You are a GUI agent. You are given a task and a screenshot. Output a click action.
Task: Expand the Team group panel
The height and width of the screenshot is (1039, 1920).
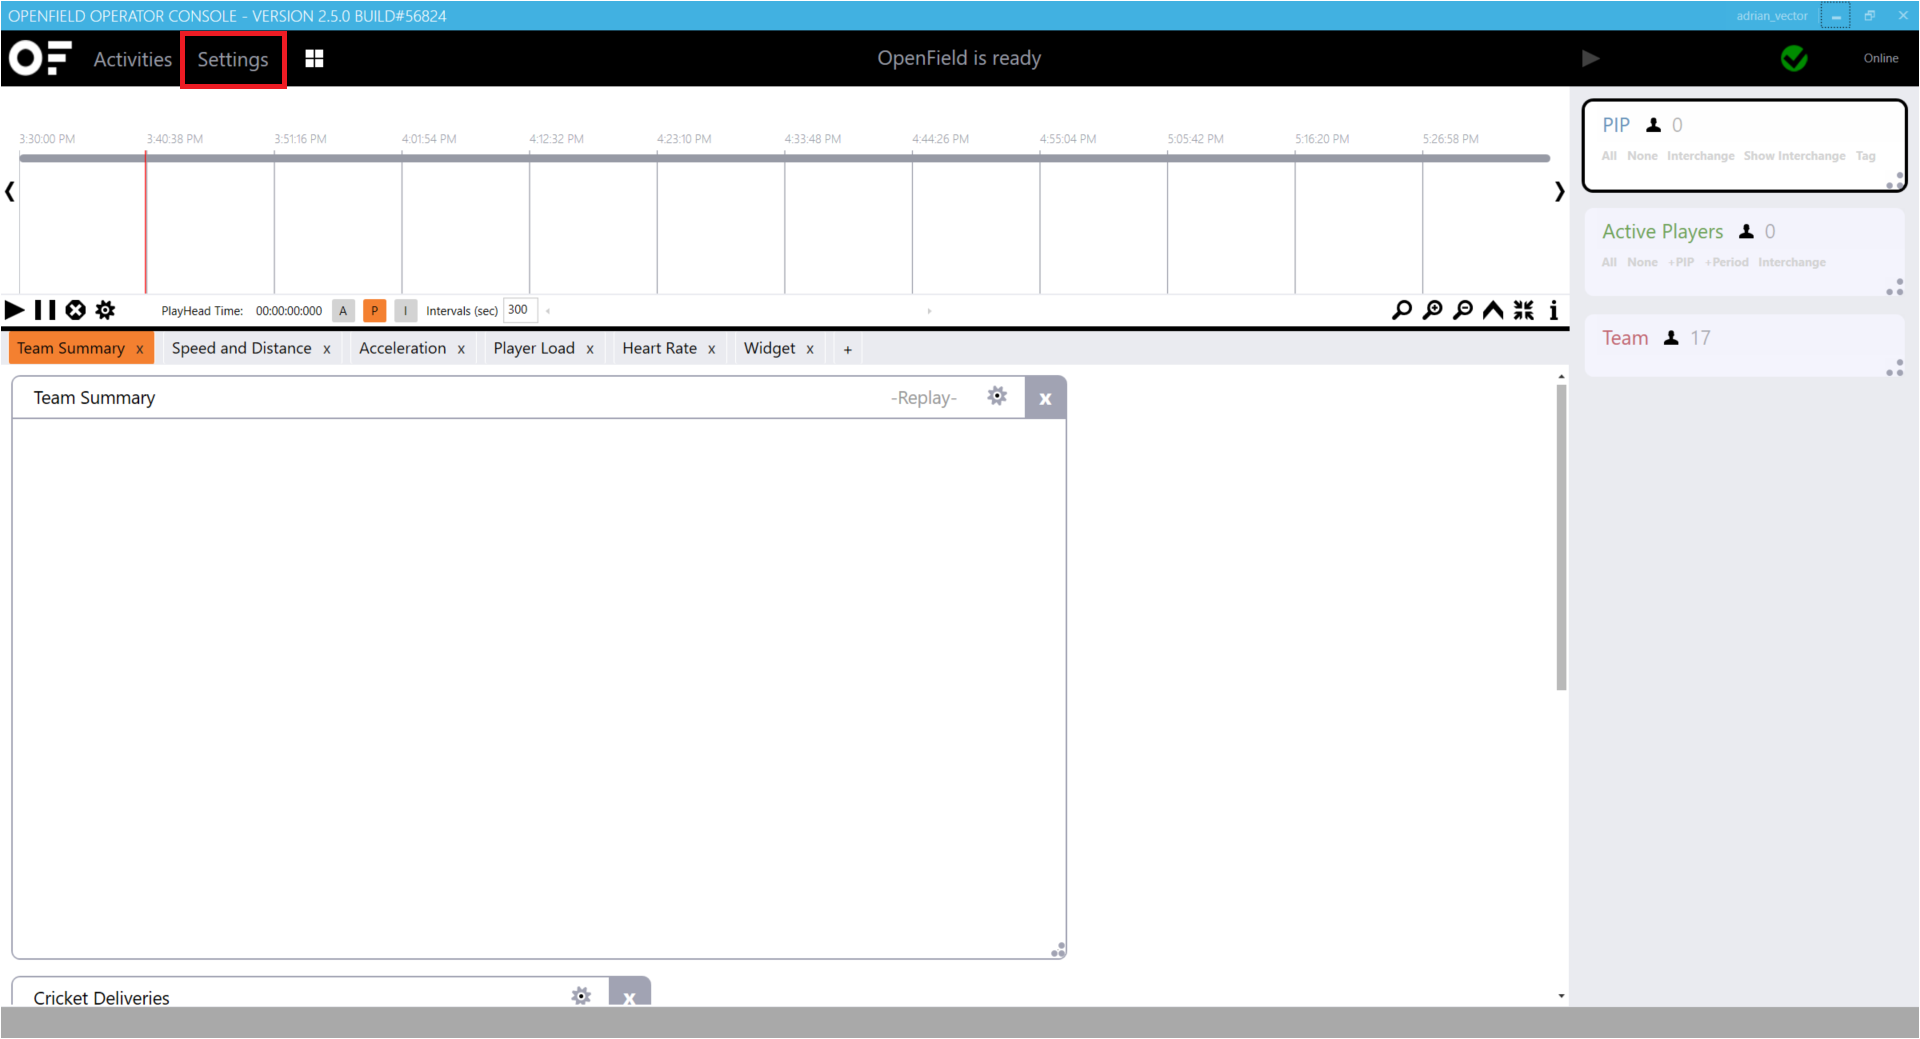(1625, 338)
